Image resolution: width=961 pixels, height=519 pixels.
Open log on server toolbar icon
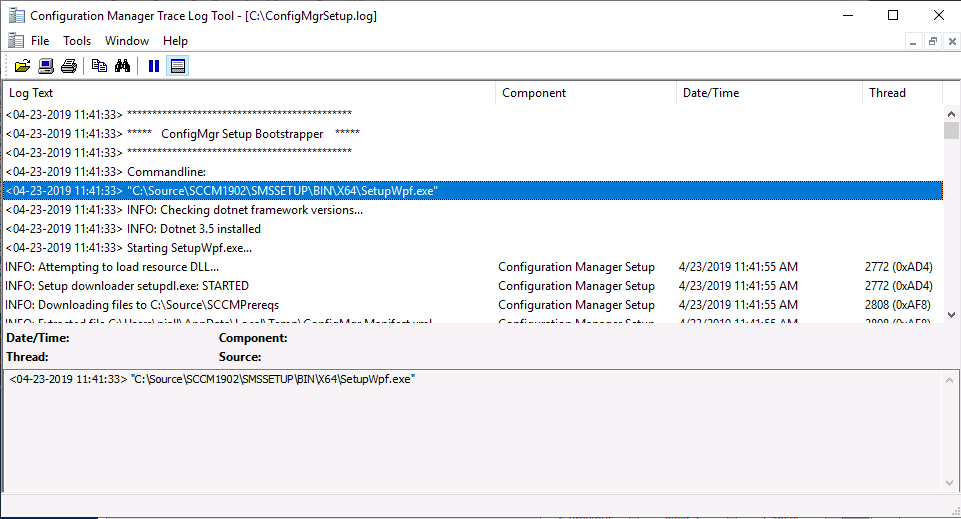tap(45, 66)
